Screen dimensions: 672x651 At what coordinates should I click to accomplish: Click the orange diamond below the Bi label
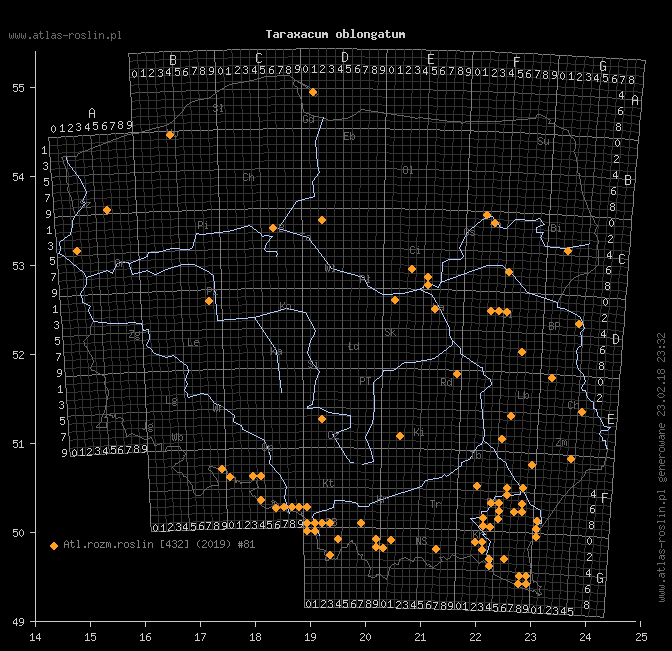click(568, 251)
